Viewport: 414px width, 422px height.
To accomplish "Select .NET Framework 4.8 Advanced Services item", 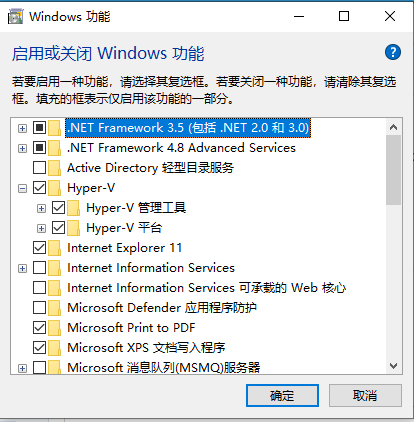I will (x=181, y=148).
